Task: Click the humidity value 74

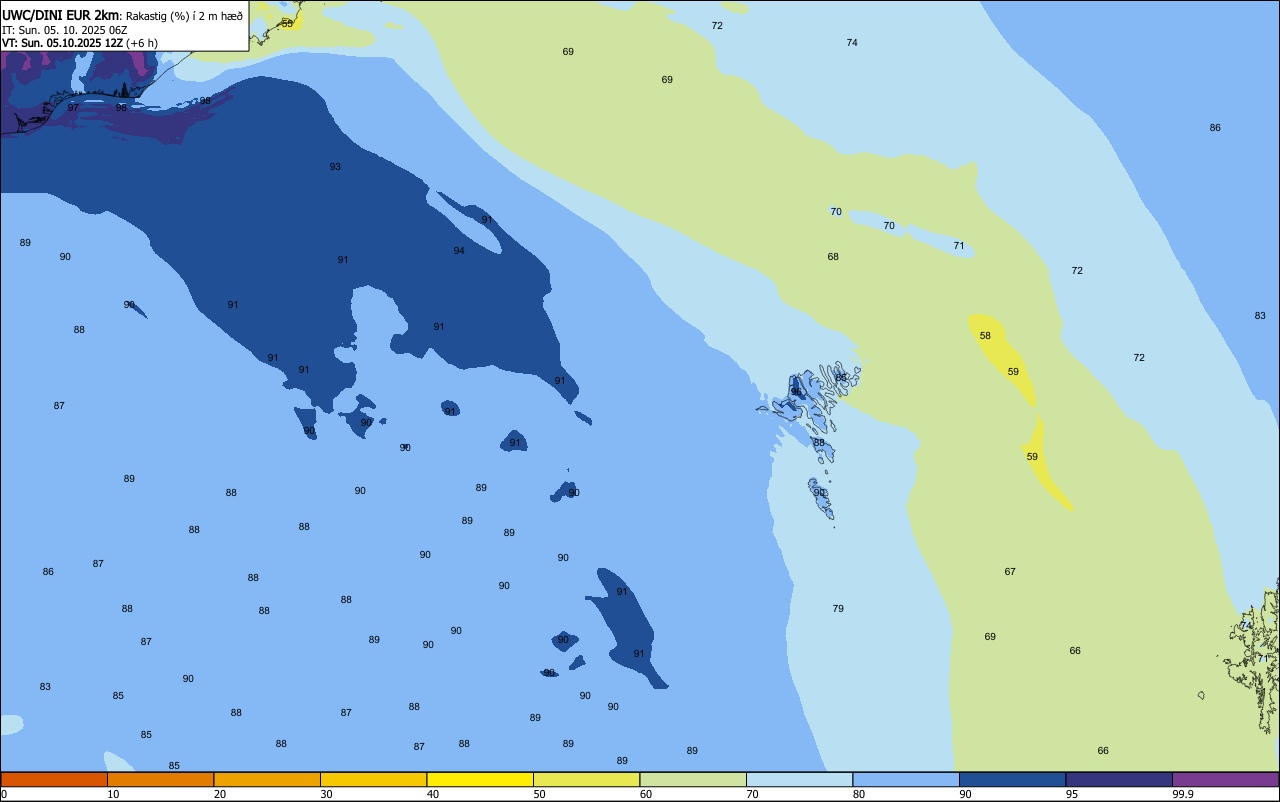Action: coord(852,43)
